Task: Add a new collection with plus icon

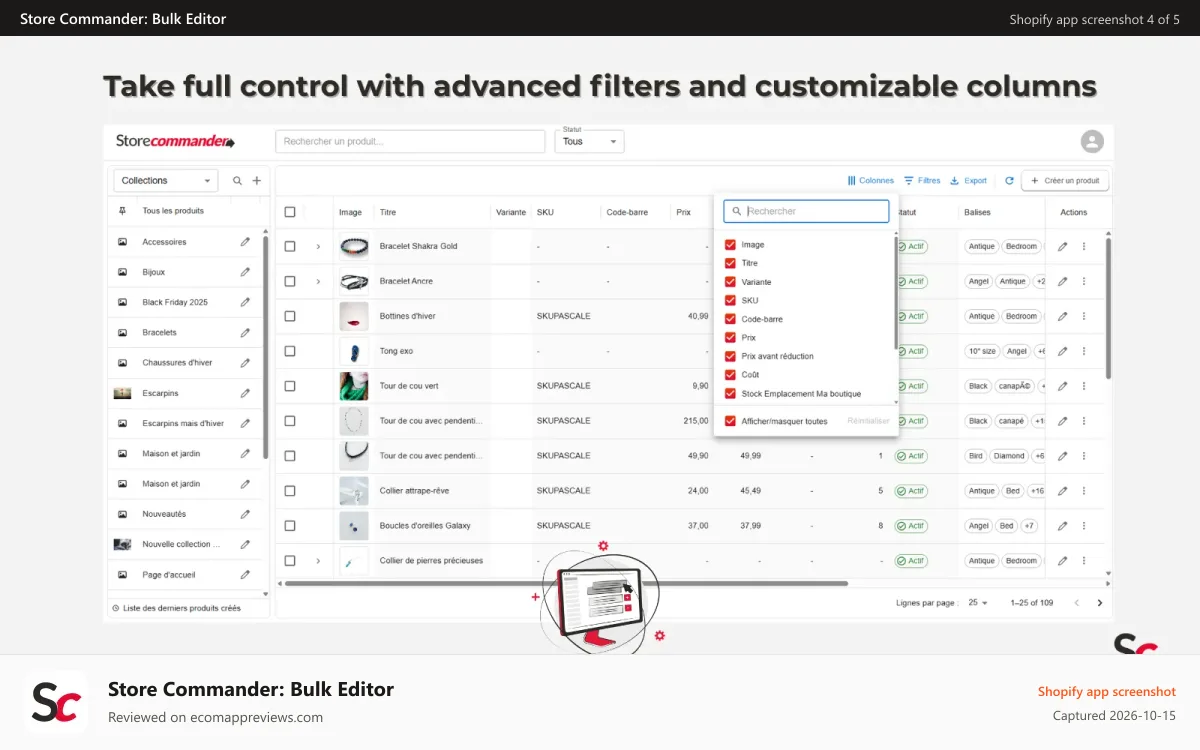Action: [257, 181]
